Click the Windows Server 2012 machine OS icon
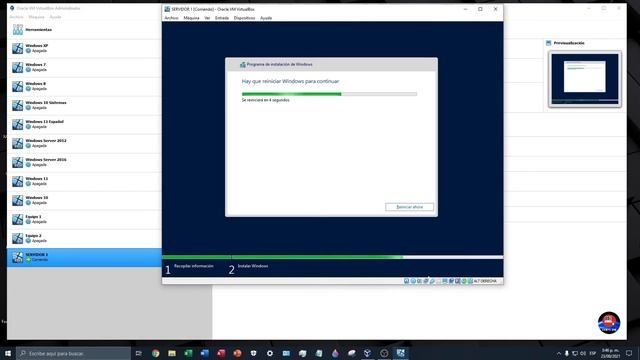Image resolution: width=640 pixels, height=360 pixels. (18, 143)
